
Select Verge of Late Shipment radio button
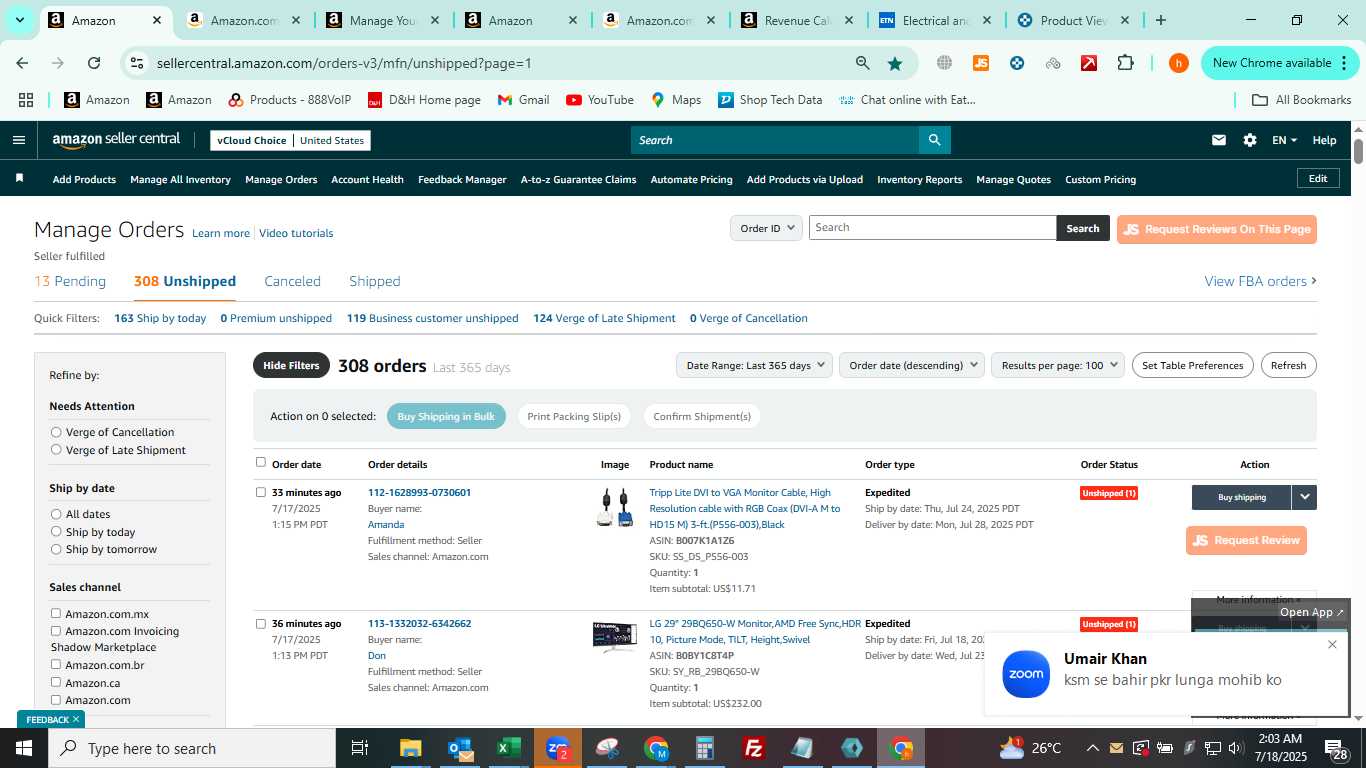56,450
